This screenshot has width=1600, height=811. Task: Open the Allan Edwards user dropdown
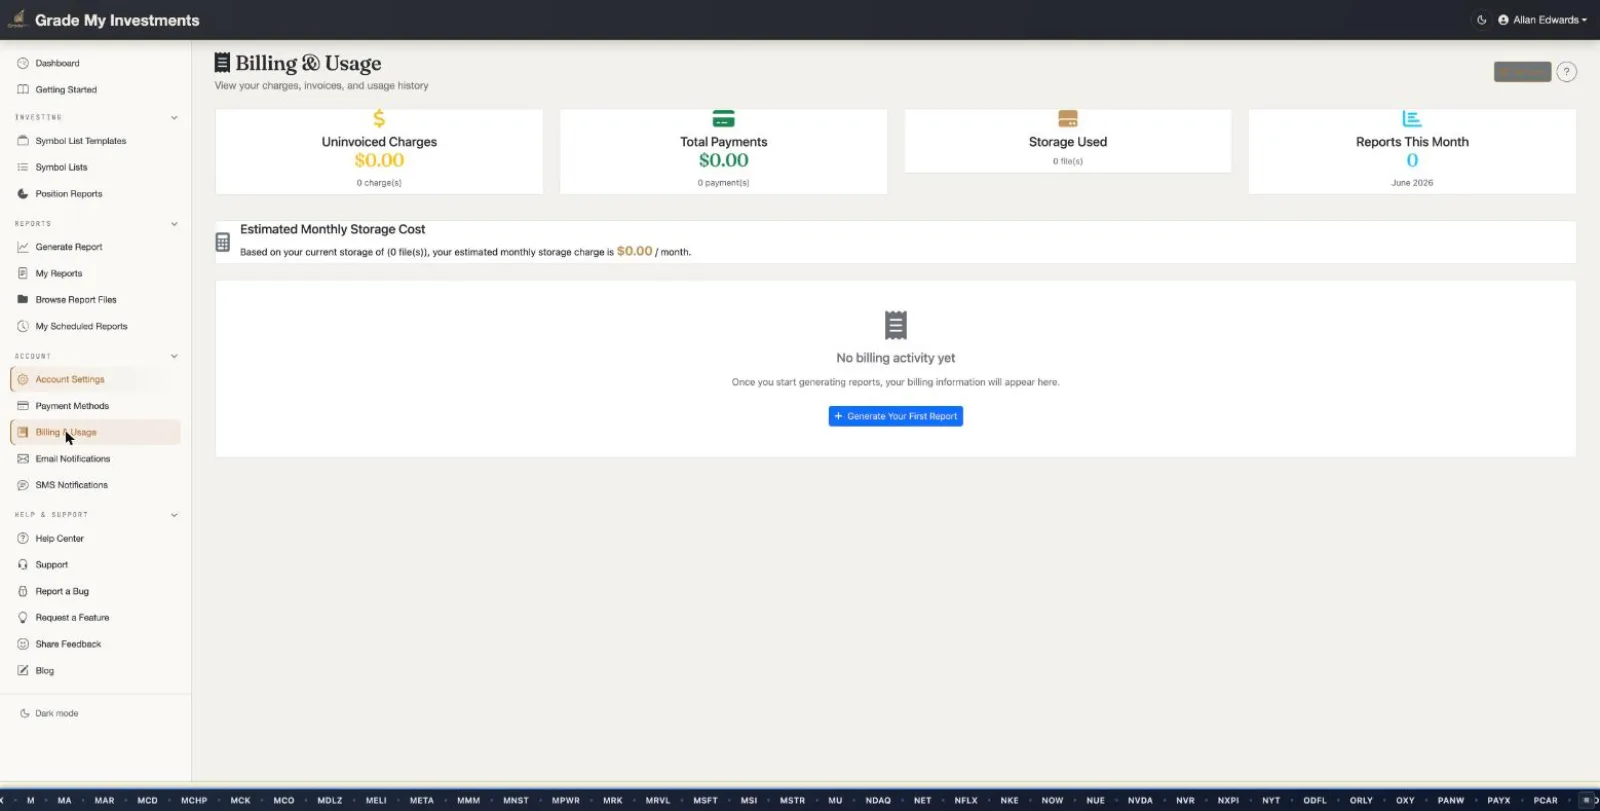click(1543, 20)
